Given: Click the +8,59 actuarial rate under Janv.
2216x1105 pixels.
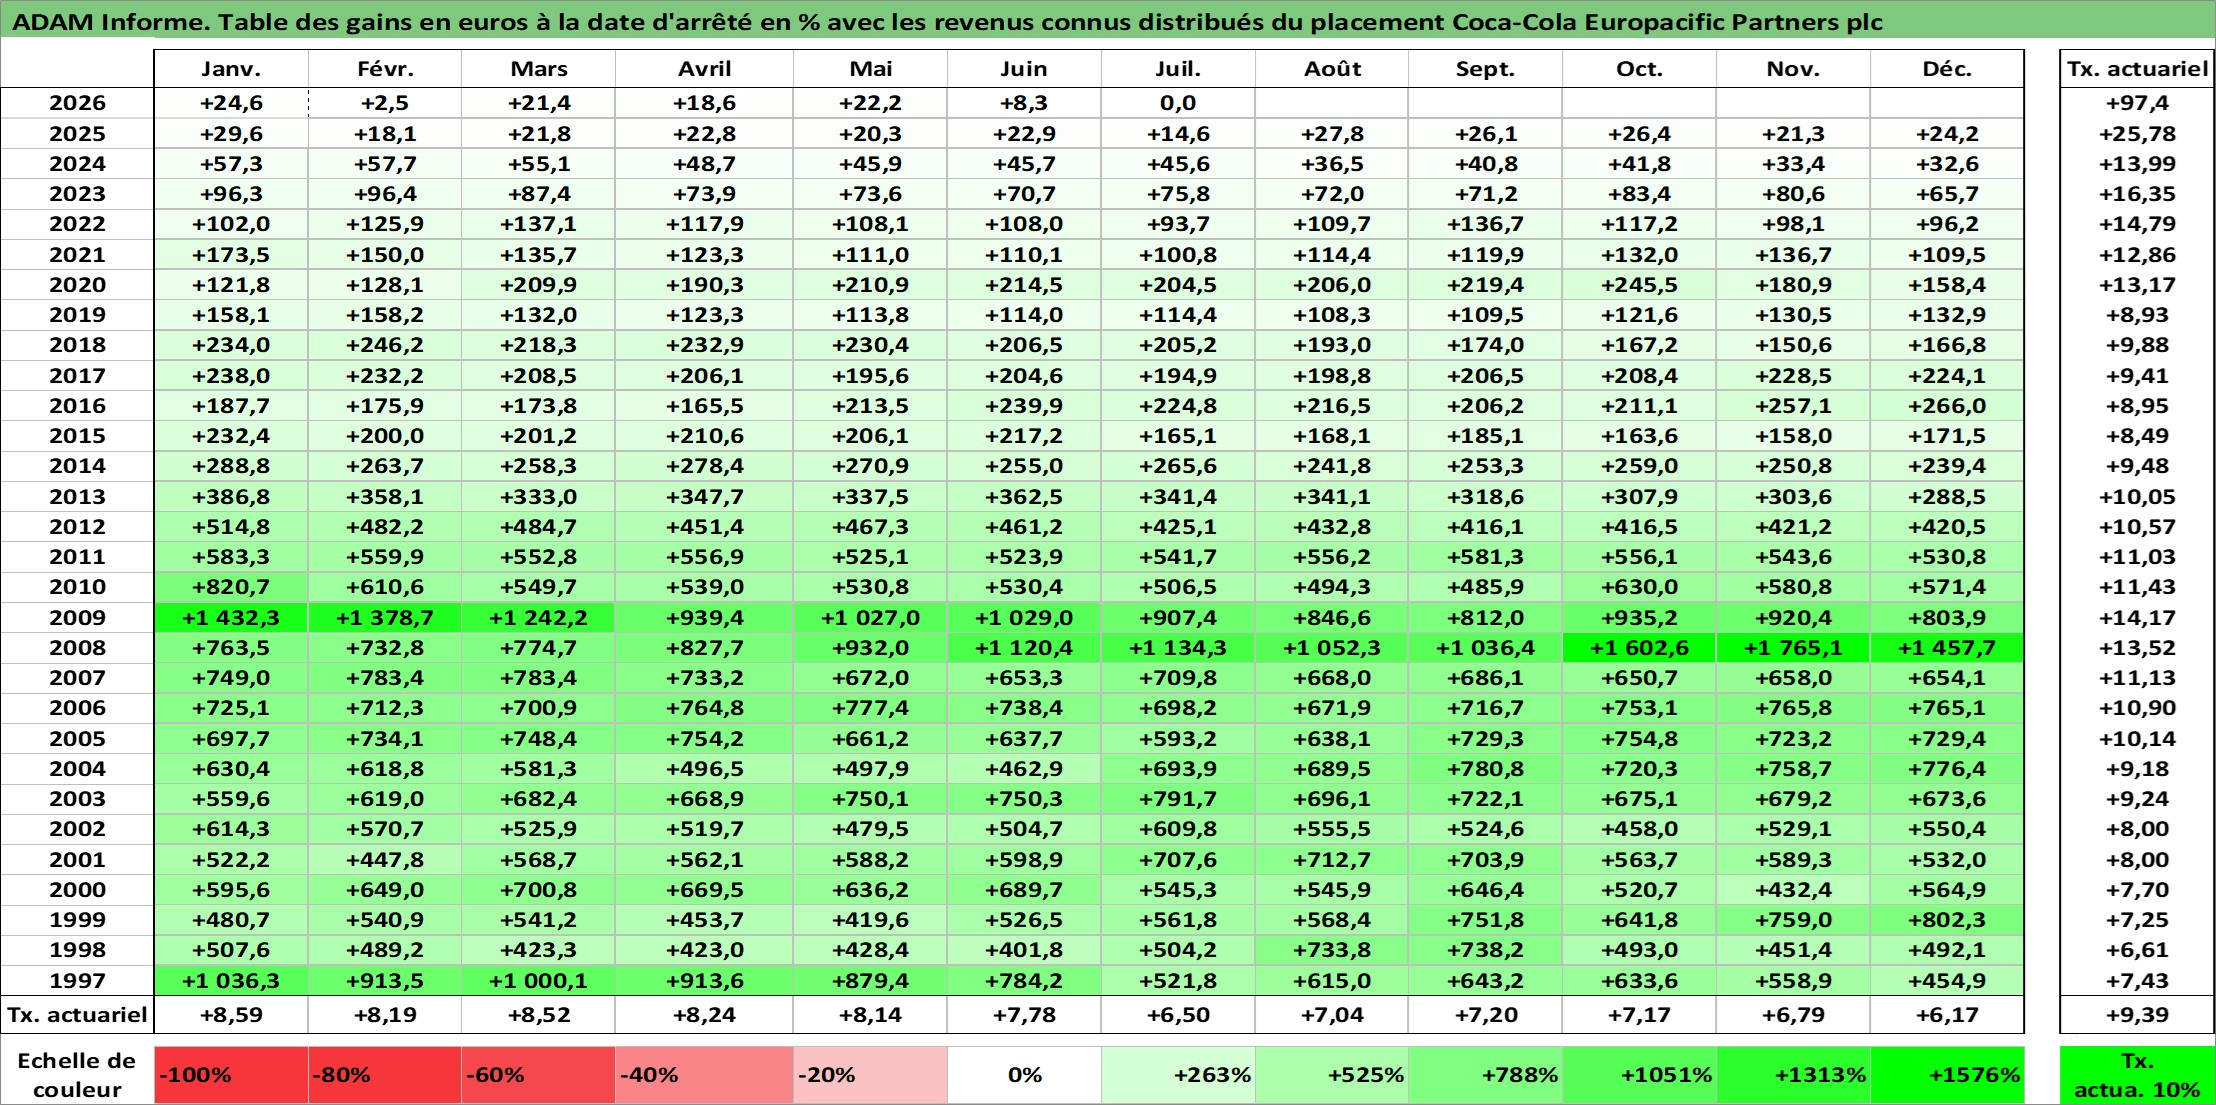Looking at the screenshot, I should click(231, 1015).
